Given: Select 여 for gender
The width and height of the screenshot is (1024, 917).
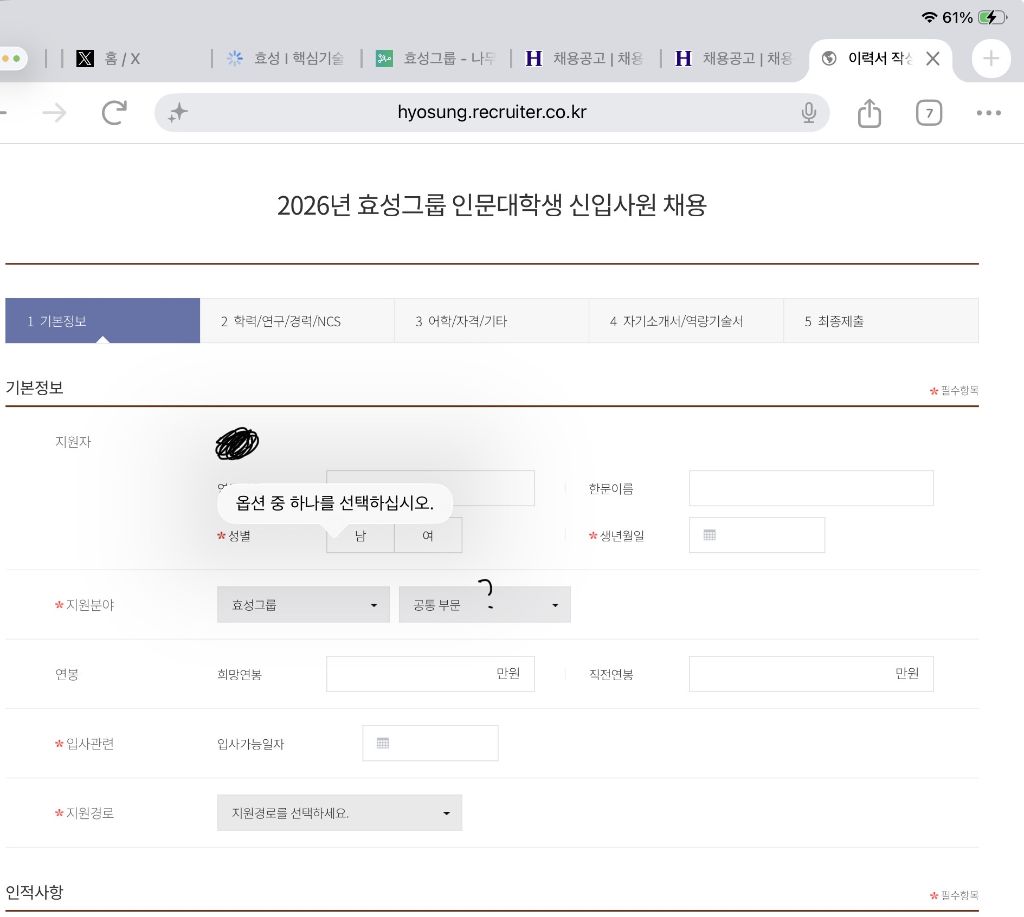Looking at the screenshot, I should coord(428,536).
